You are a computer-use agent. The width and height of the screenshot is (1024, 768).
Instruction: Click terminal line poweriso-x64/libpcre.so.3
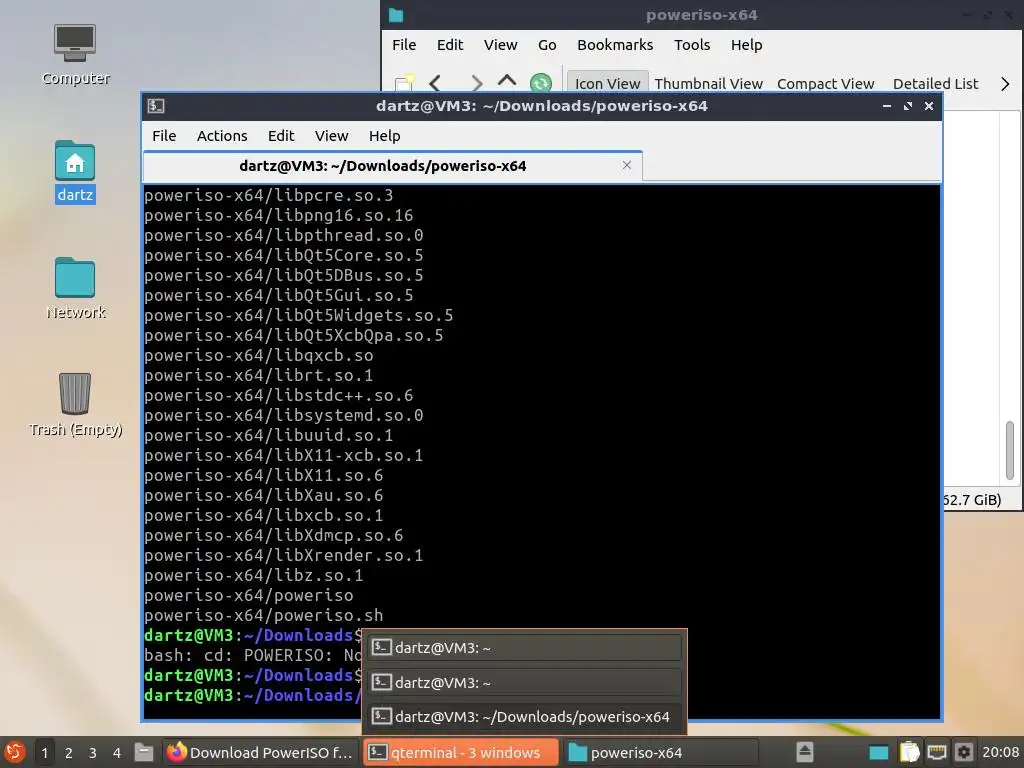pos(268,195)
